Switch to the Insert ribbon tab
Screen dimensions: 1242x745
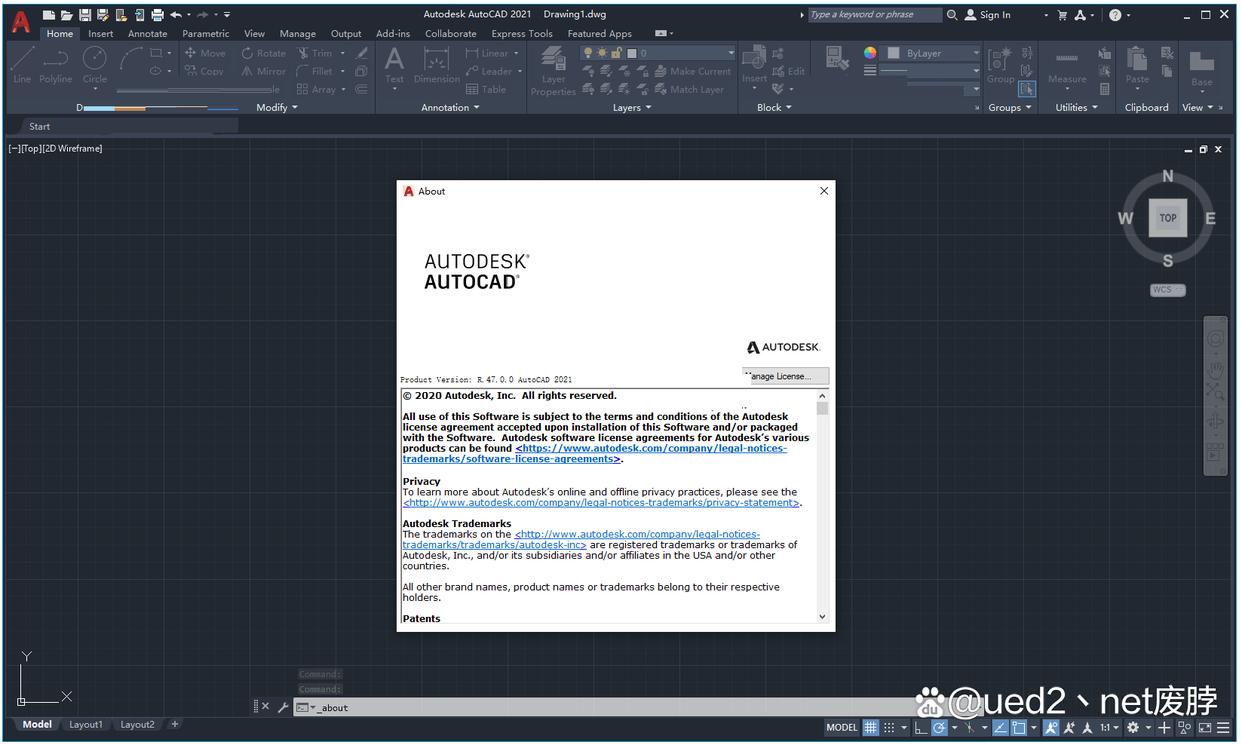pos(101,33)
